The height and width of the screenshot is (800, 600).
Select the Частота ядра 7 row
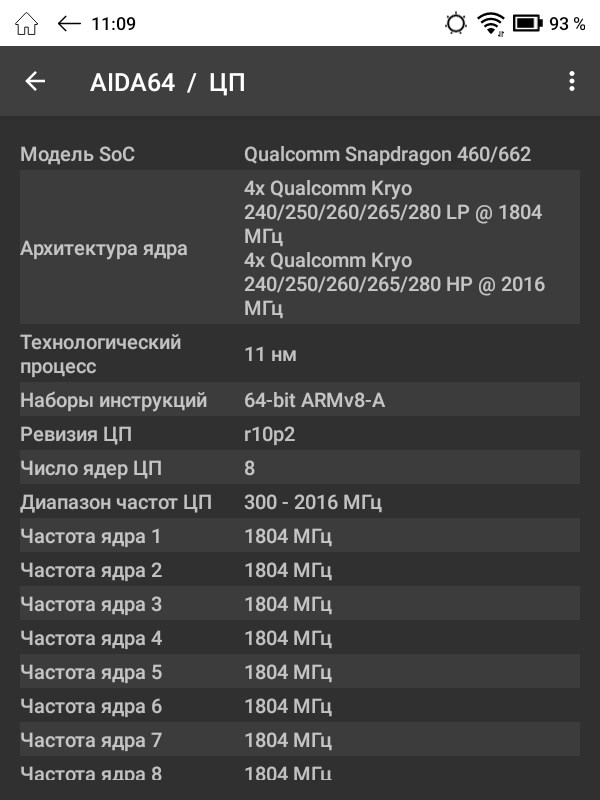(x=300, y=741)
